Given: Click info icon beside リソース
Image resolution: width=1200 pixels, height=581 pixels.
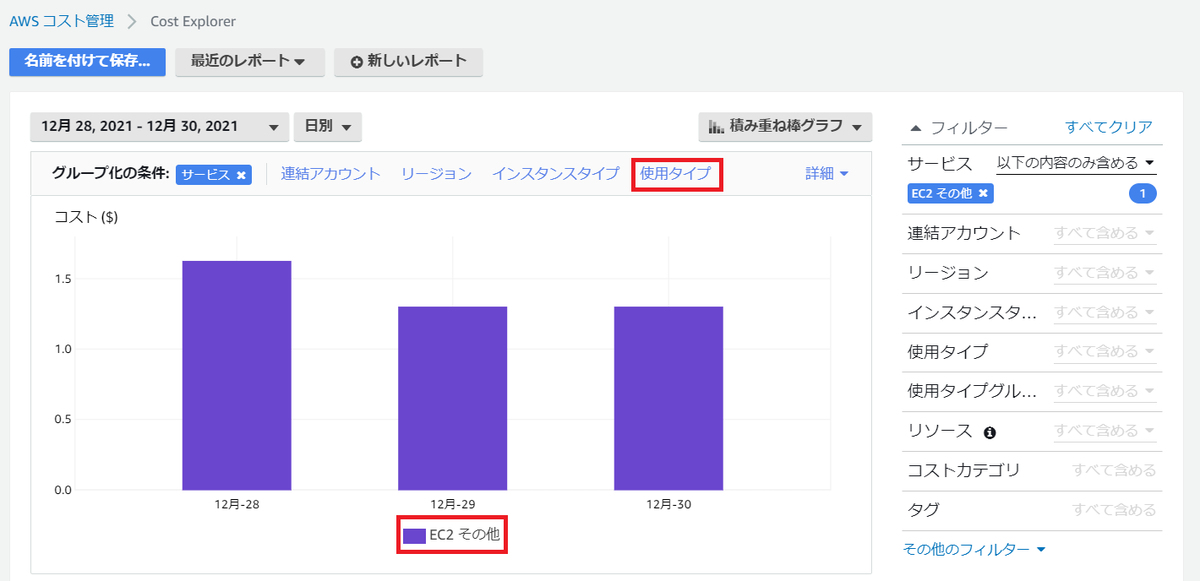Looking at the screenshot, I should 990,432.
